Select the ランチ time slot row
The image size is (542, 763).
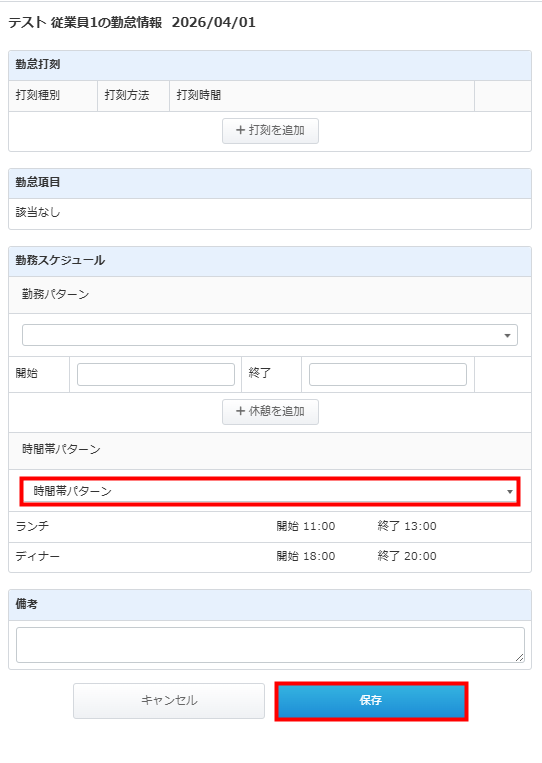pos(270,527)
